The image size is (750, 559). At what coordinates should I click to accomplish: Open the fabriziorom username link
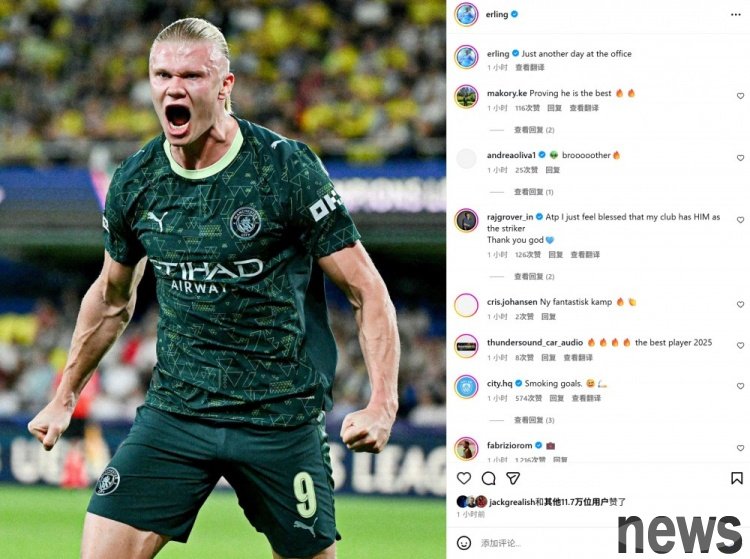pos(509,445)
